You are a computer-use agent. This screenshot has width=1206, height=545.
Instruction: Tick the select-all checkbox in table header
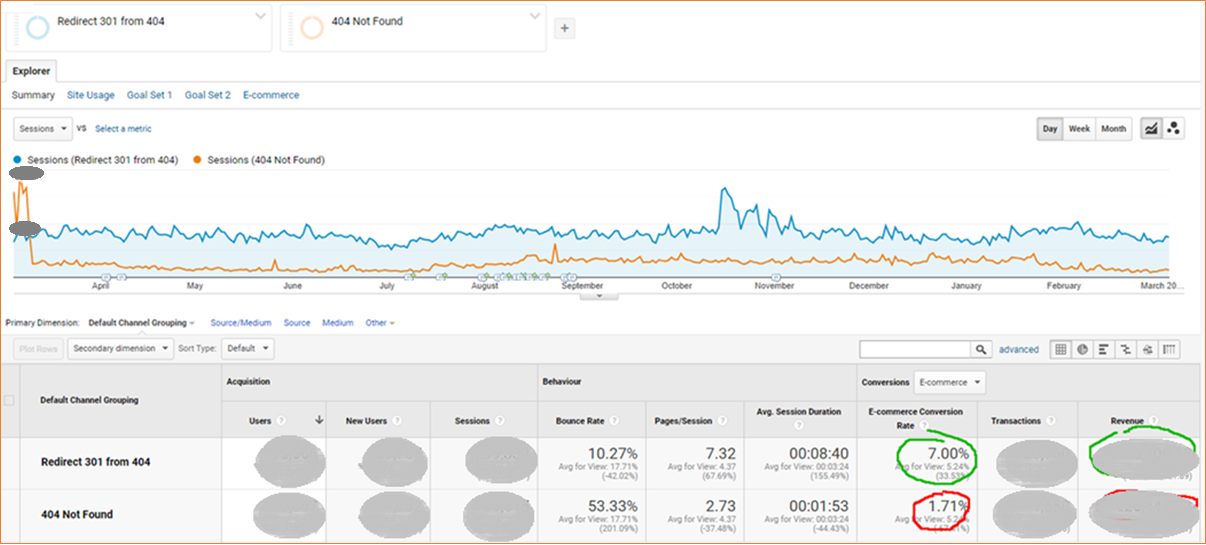click(x=10, y=400)
